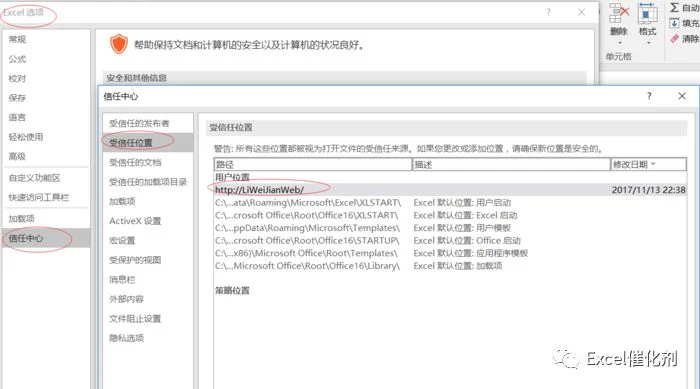Click description Excel 默认位置: 加载项

(x=458, y=266)
